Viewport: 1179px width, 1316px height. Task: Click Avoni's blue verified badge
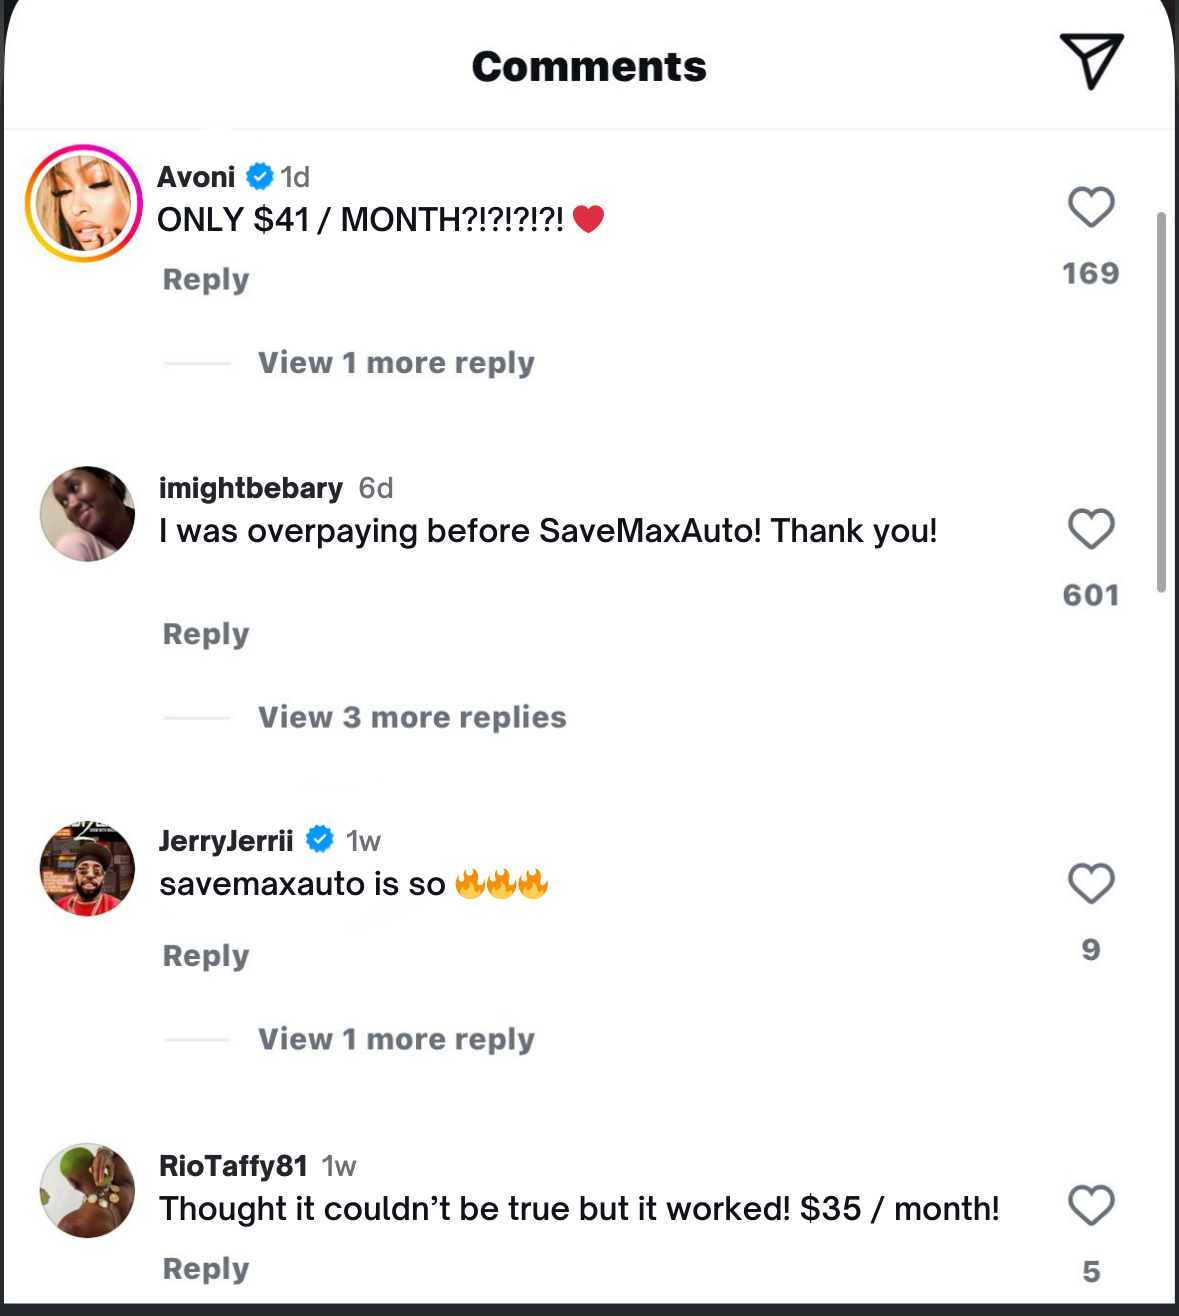[x=259, y=176]
